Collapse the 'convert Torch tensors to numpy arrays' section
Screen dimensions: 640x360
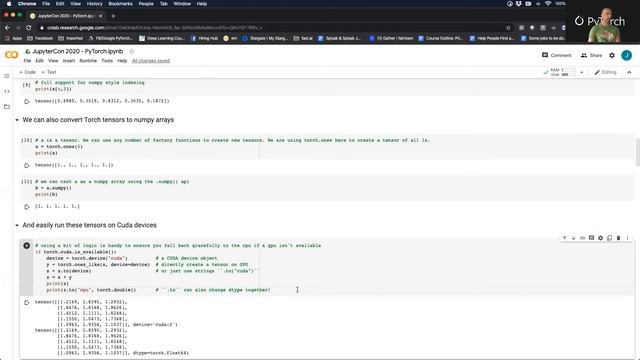pyautogui.click(x=17, y=120)
